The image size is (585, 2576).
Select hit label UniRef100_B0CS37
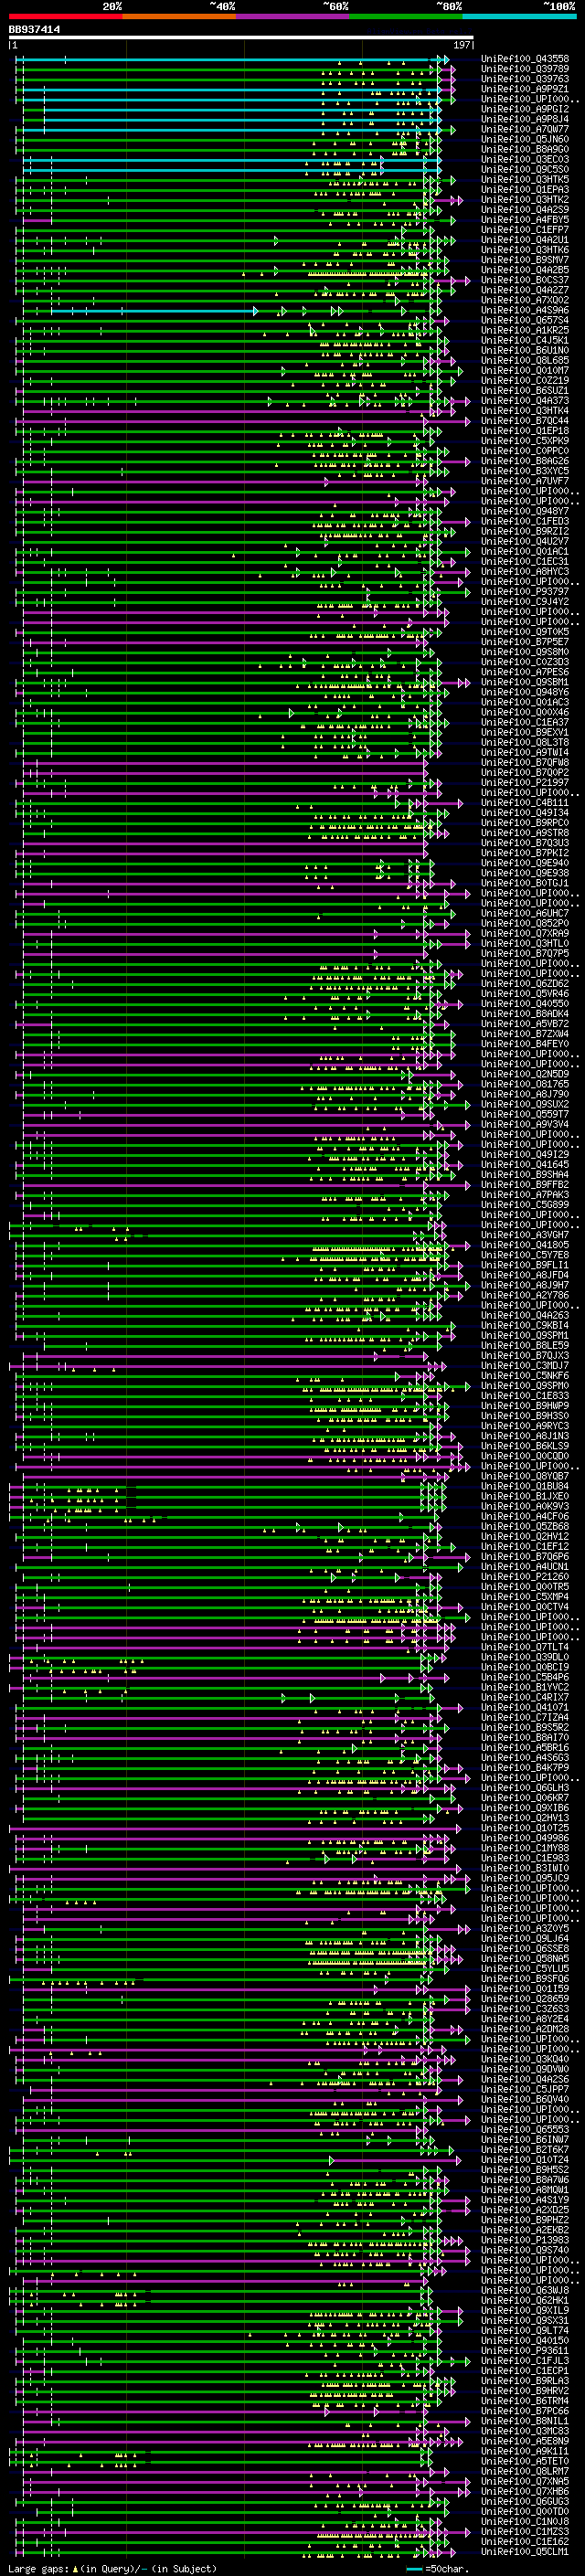525,280
